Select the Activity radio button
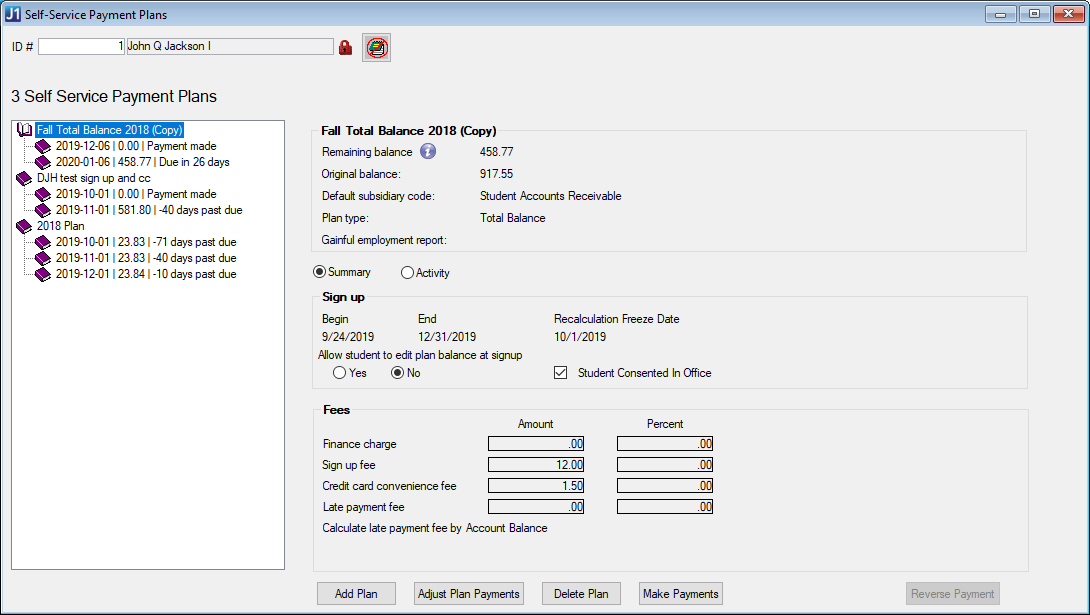Viewport: 1090px width, 615px height. coord(407,273)
